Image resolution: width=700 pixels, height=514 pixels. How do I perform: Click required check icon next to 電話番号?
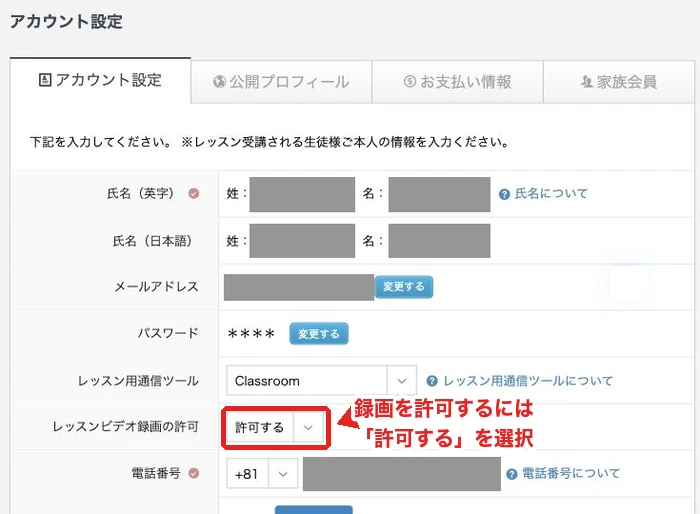[194, 473]
